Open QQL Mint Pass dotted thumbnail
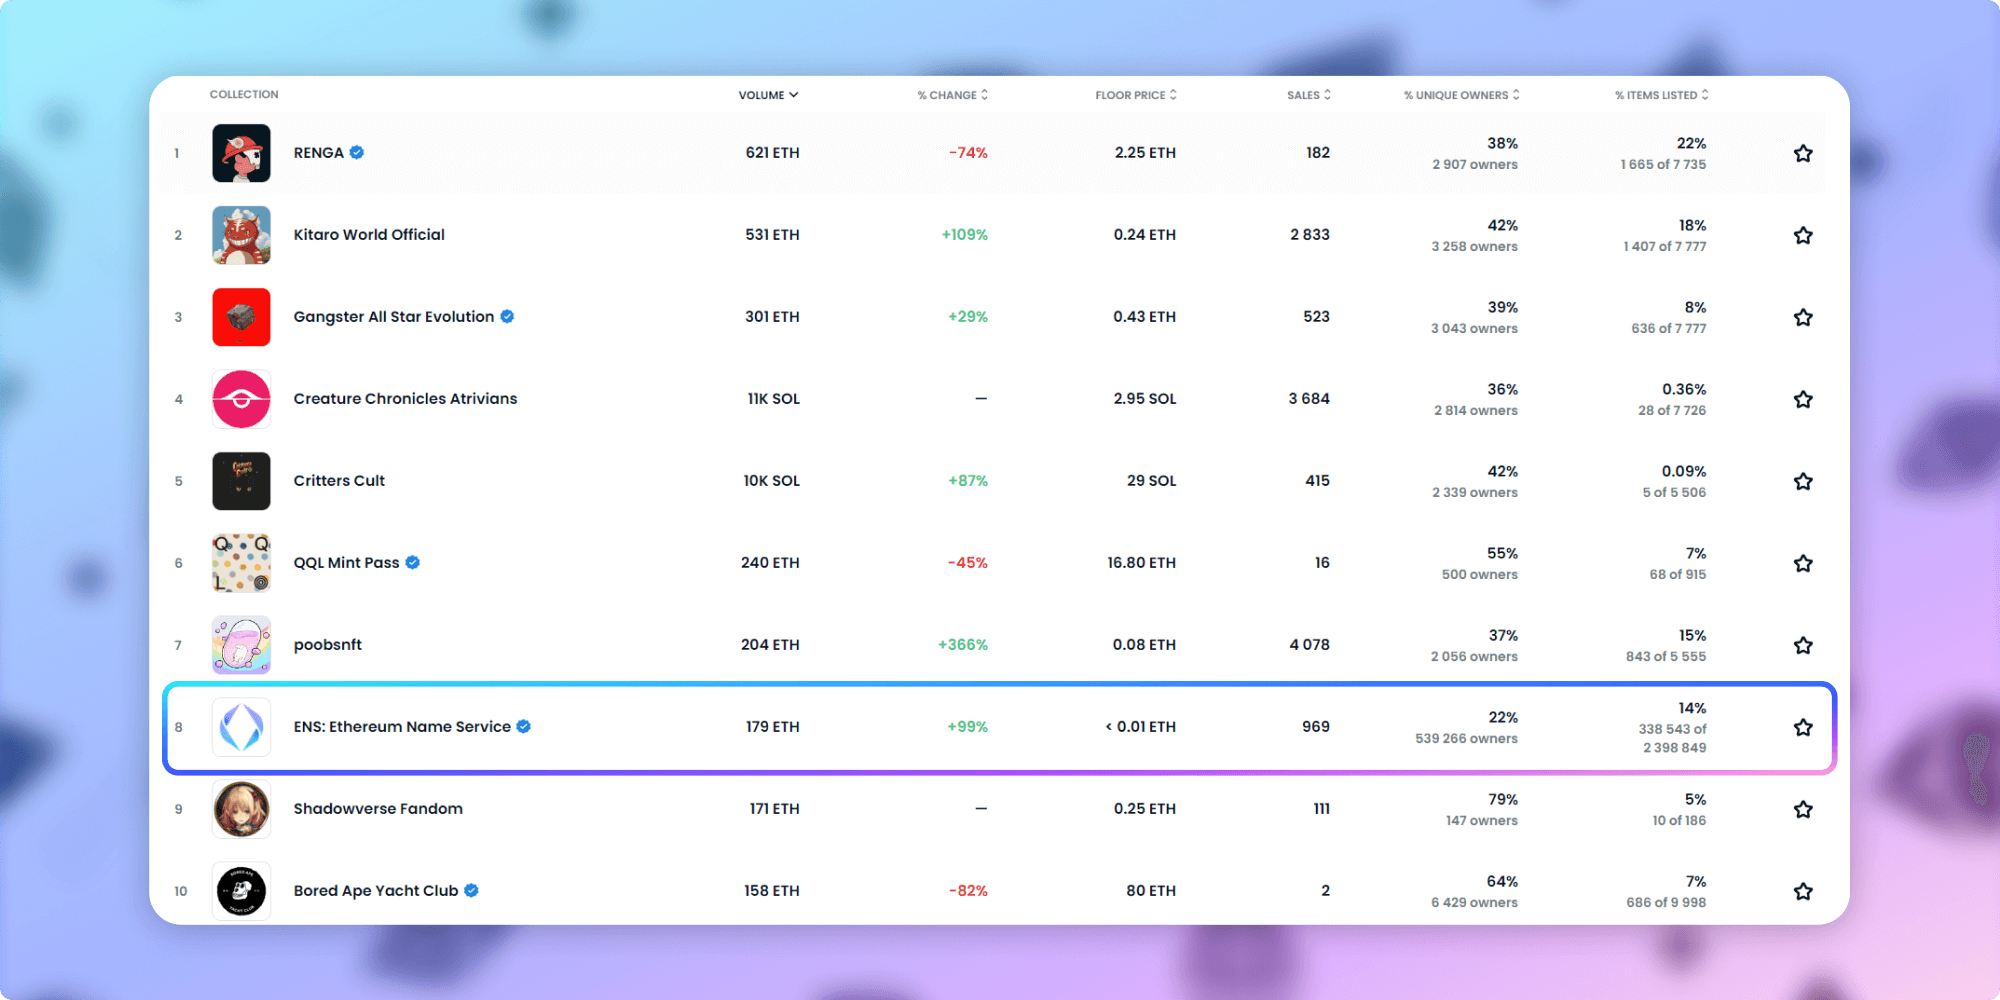 pos(241,563)
